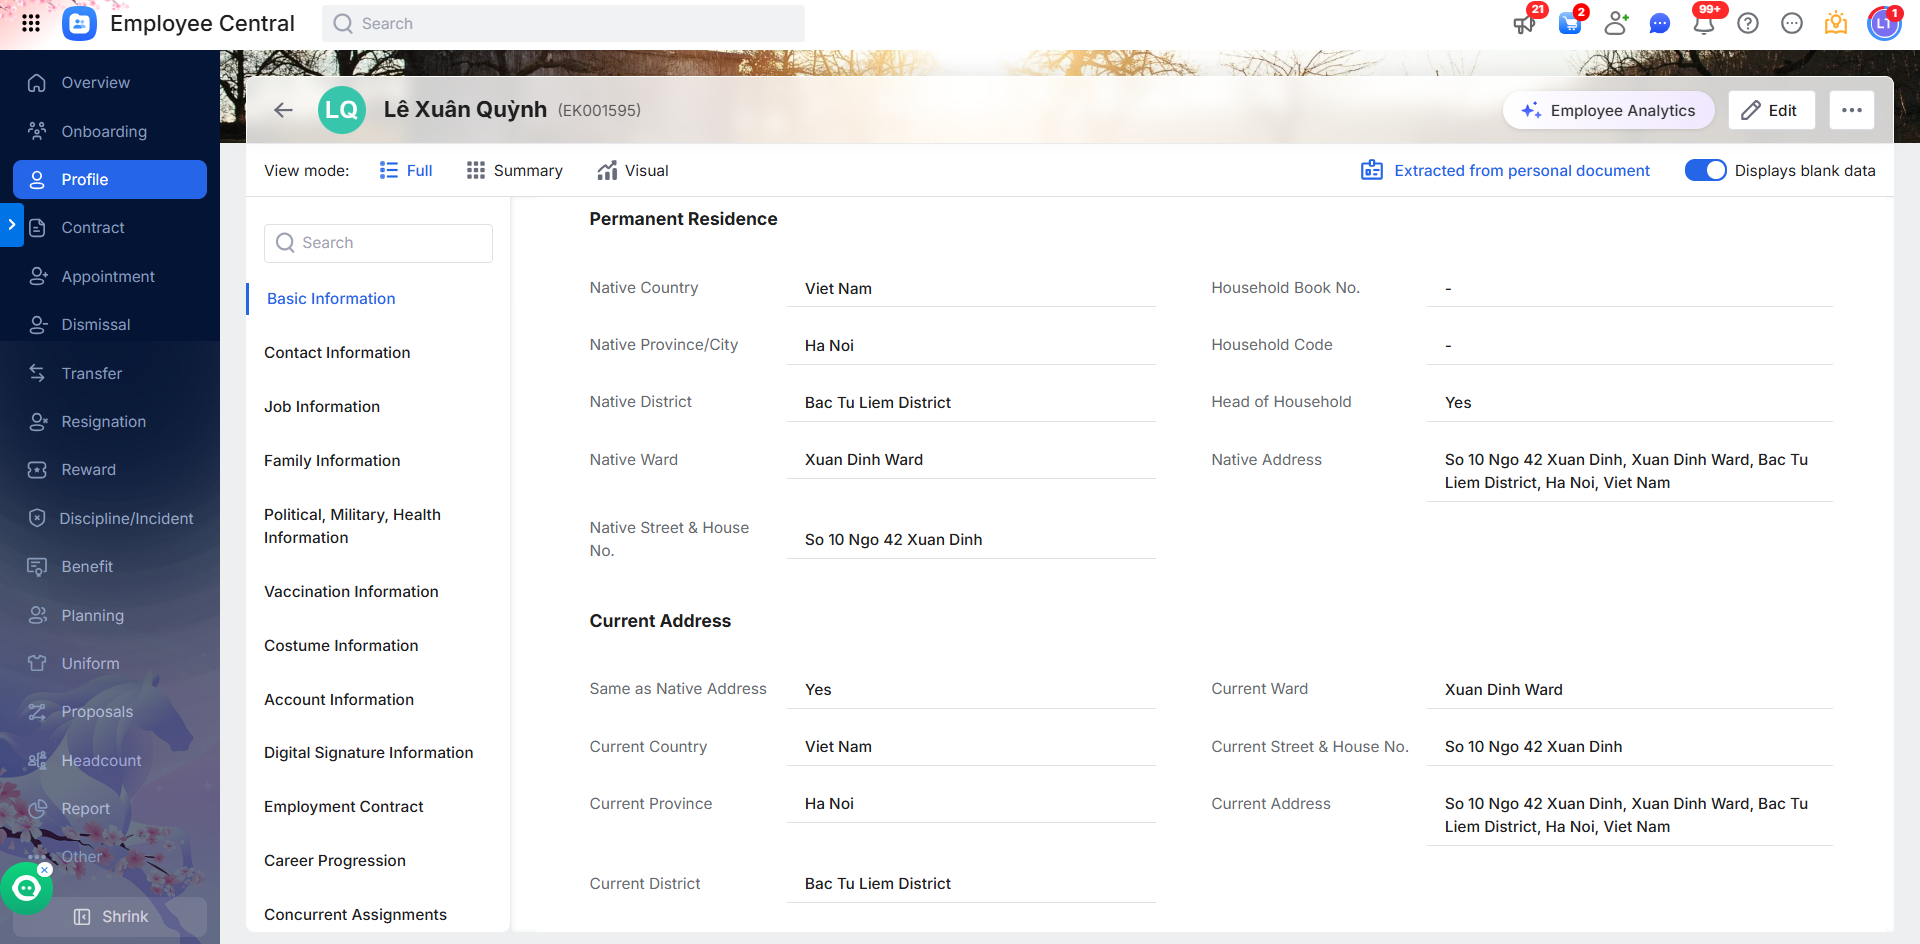The height and width of the screenshot is (944, 1920).
Task: Click the Edit button
Action: pos(1770,110)
